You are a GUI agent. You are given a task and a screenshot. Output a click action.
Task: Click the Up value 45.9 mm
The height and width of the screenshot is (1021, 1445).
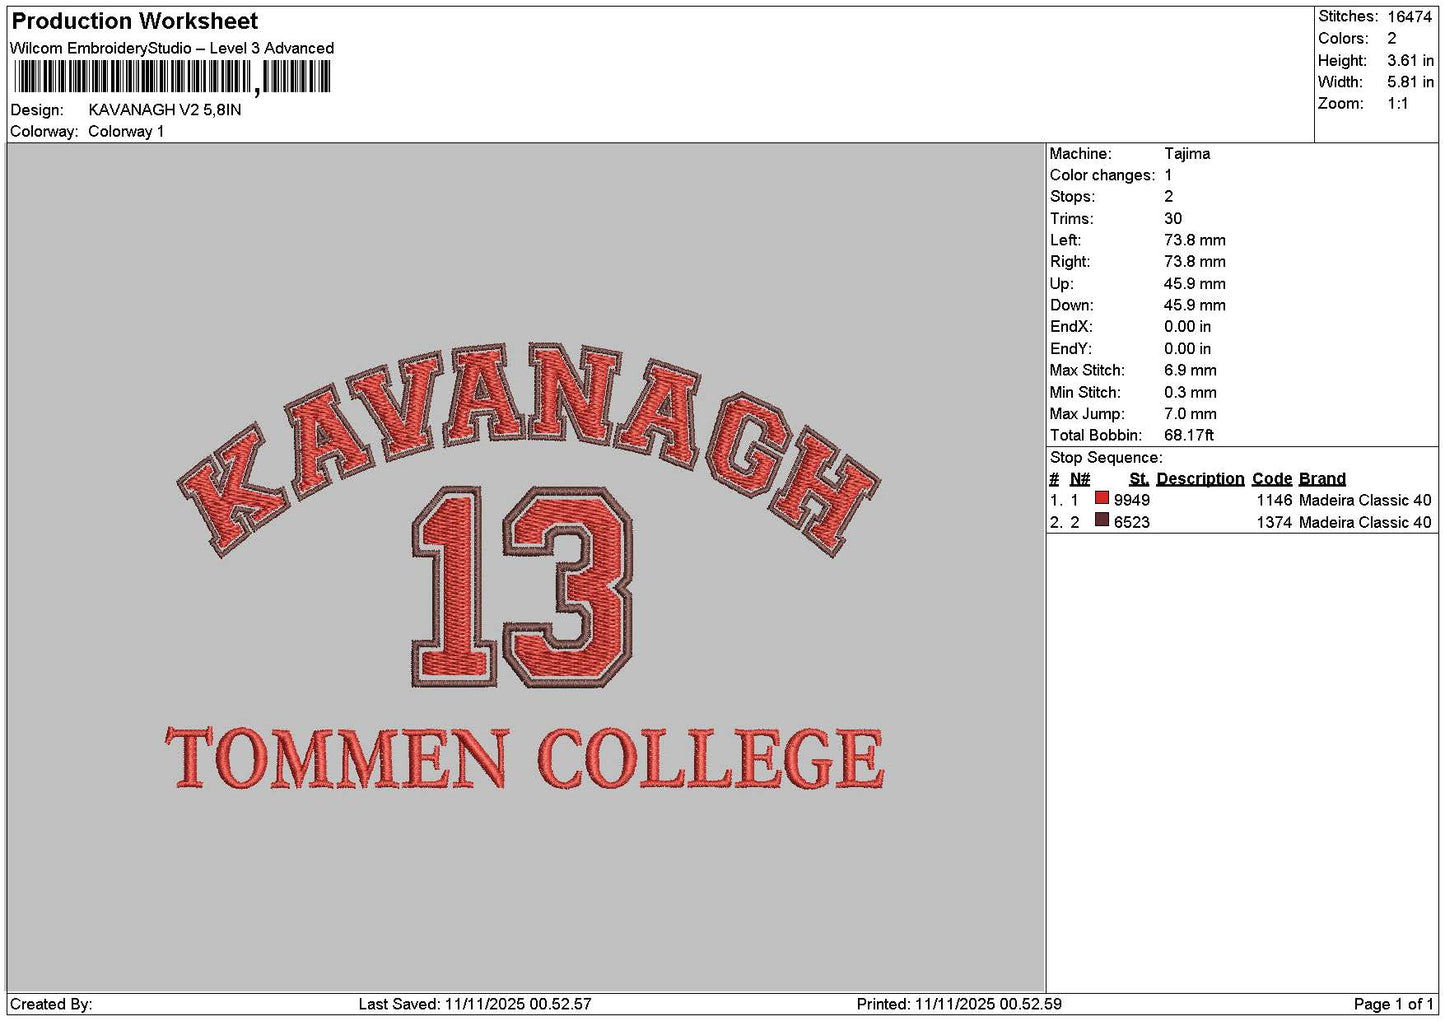pyautogui.click(x=1195, y=284)
